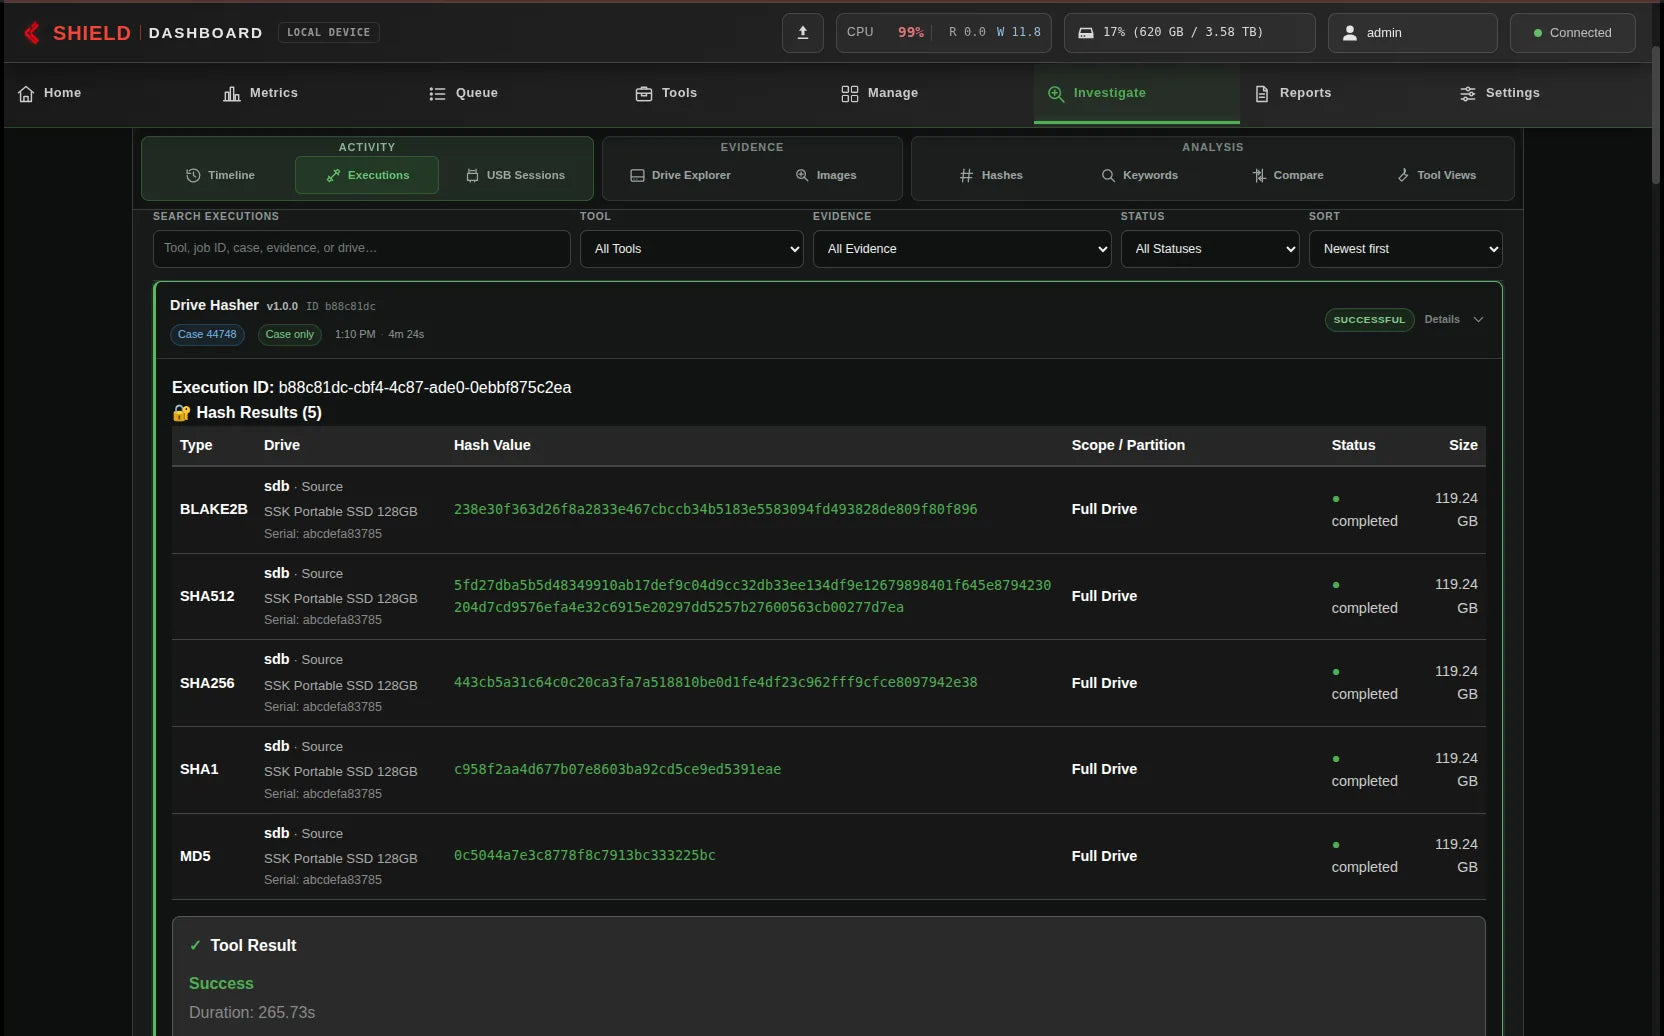Open the All Evidence dropdown
Viewport: 1664px width, 1036px height.
pyautogui.click(x=962, y=249)
